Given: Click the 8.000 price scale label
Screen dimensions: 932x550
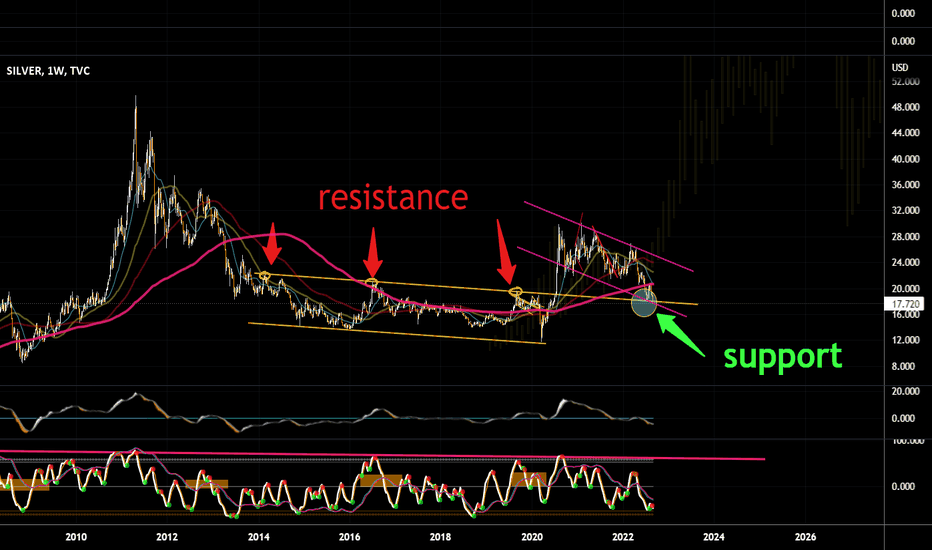Looking at the screenshot, I should [x=903, y=366].
